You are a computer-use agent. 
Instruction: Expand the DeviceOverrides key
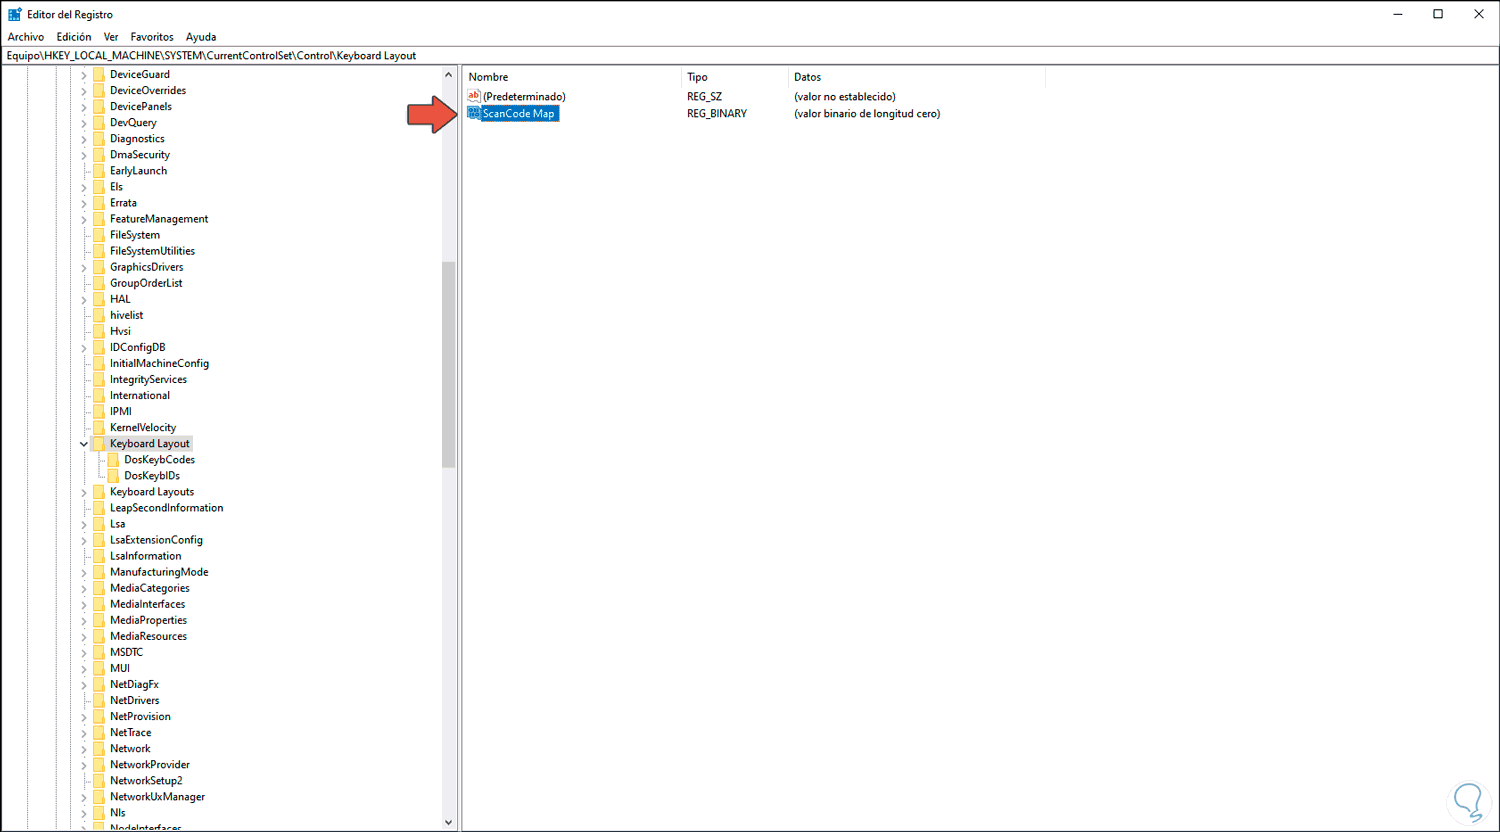click(x=84, y=90)
